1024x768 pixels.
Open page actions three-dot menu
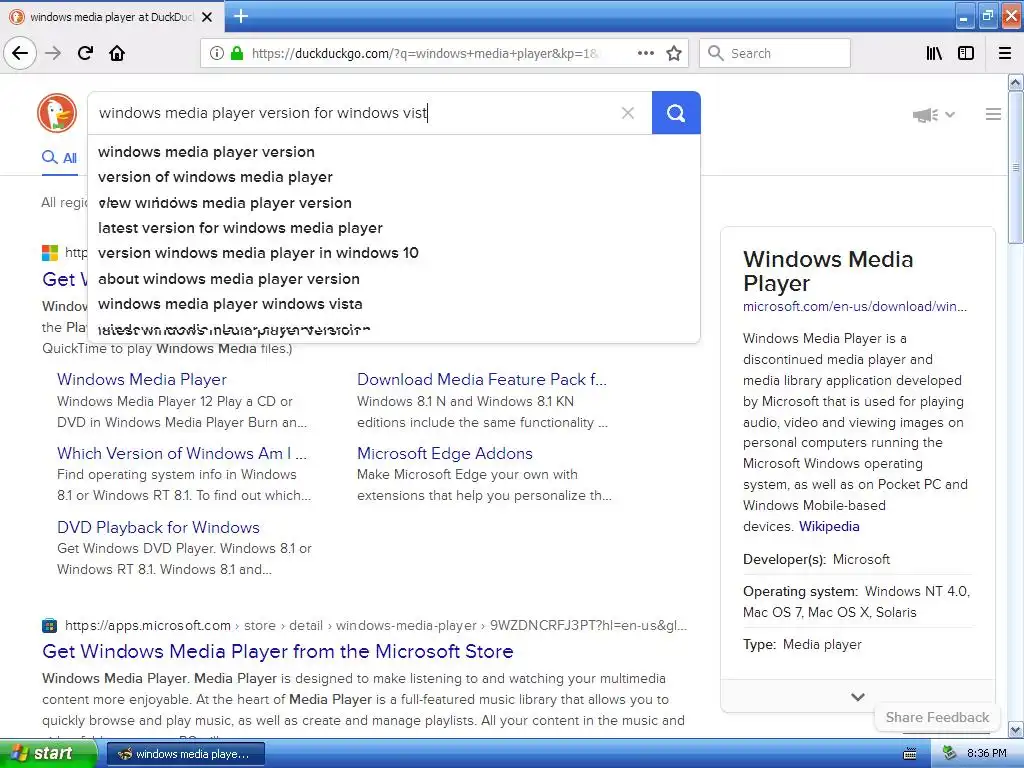645,53
